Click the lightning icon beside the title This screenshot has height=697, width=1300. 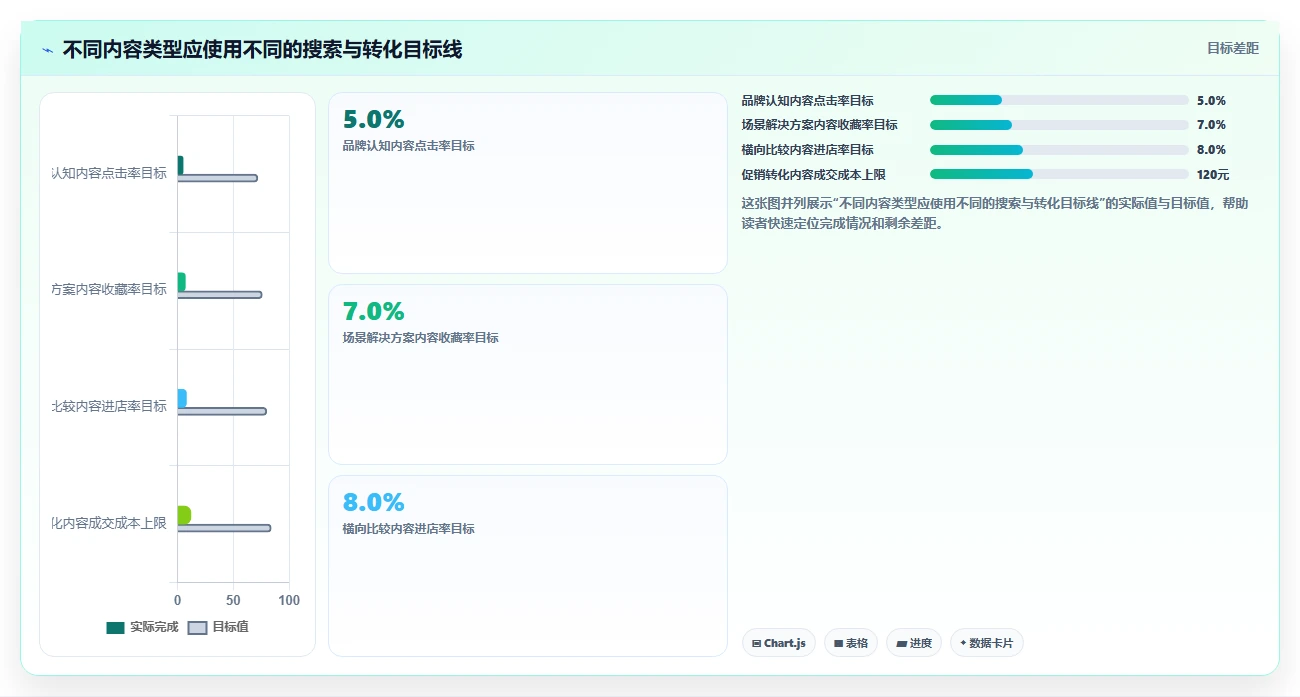[47, 50]
